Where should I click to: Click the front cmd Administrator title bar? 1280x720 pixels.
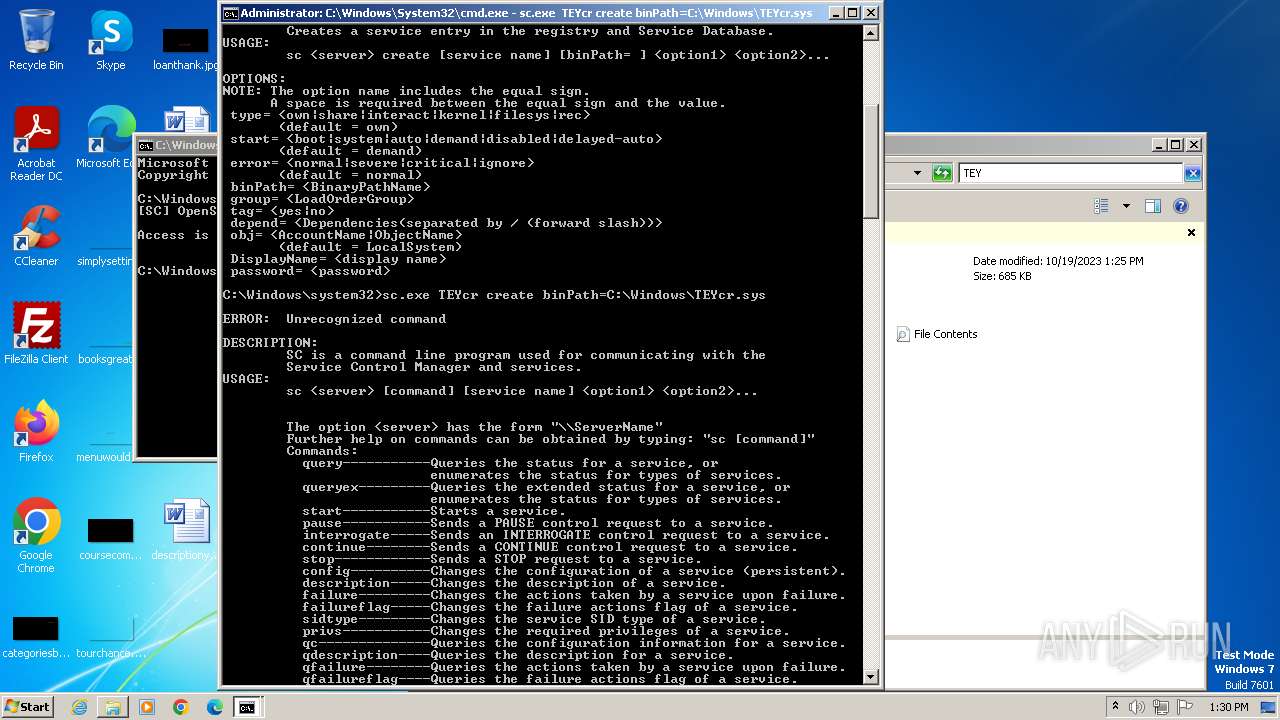[x=526, y=13]
